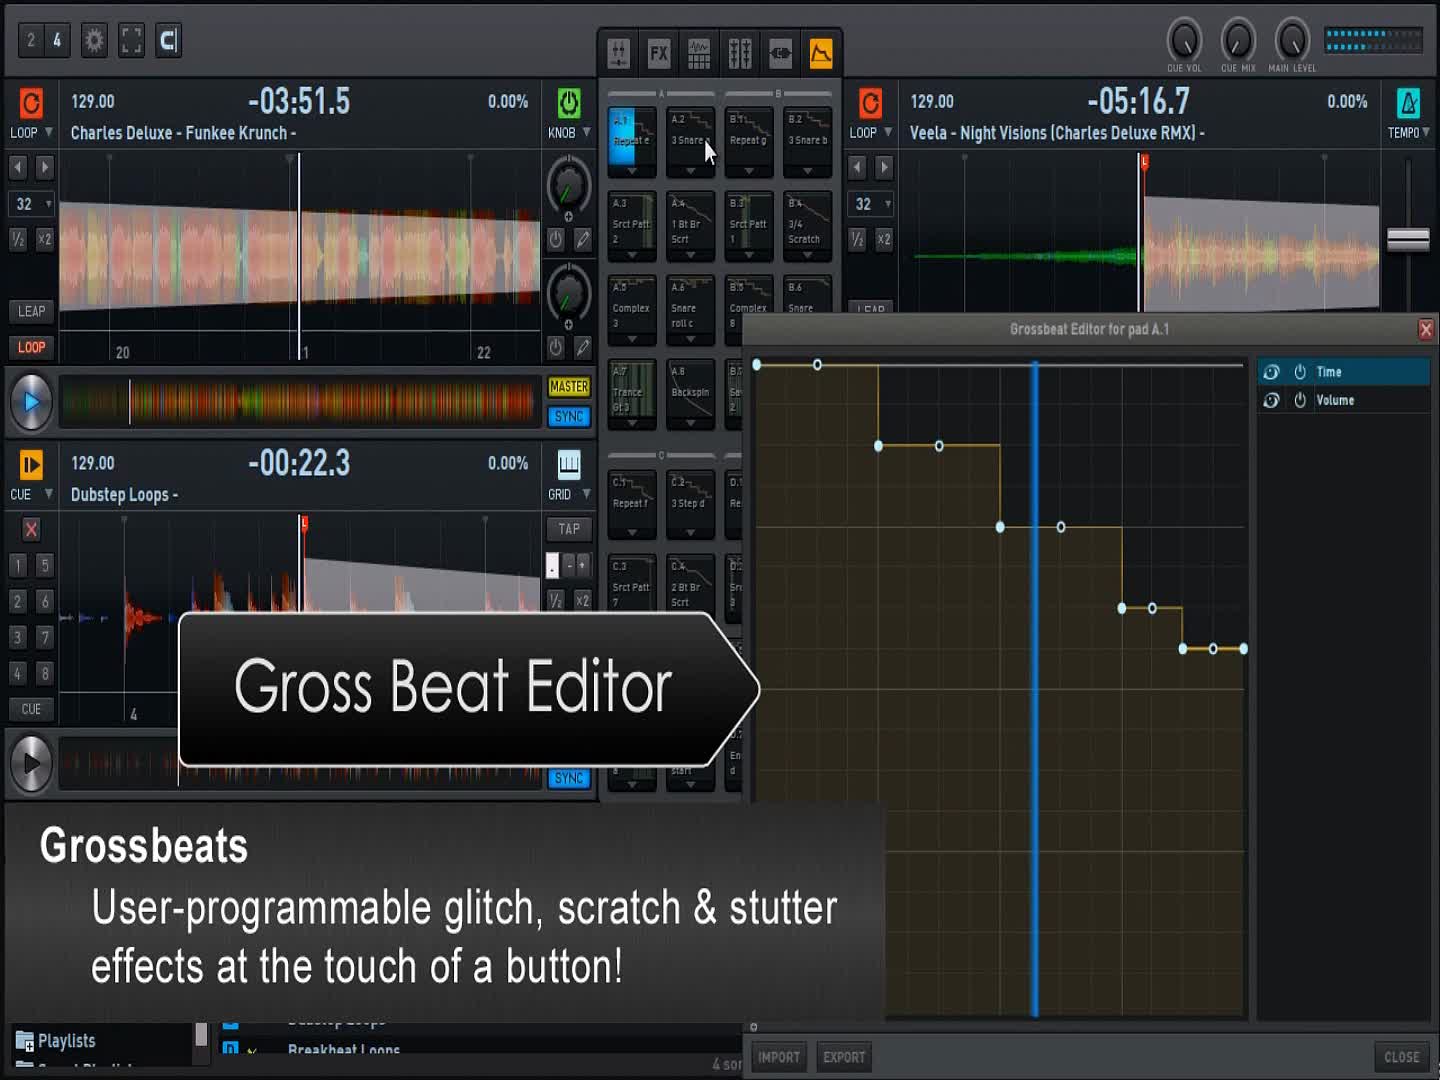Click the metronome TEMPO icon
Viewport: 1440px width, 1080px height.
1408,103
